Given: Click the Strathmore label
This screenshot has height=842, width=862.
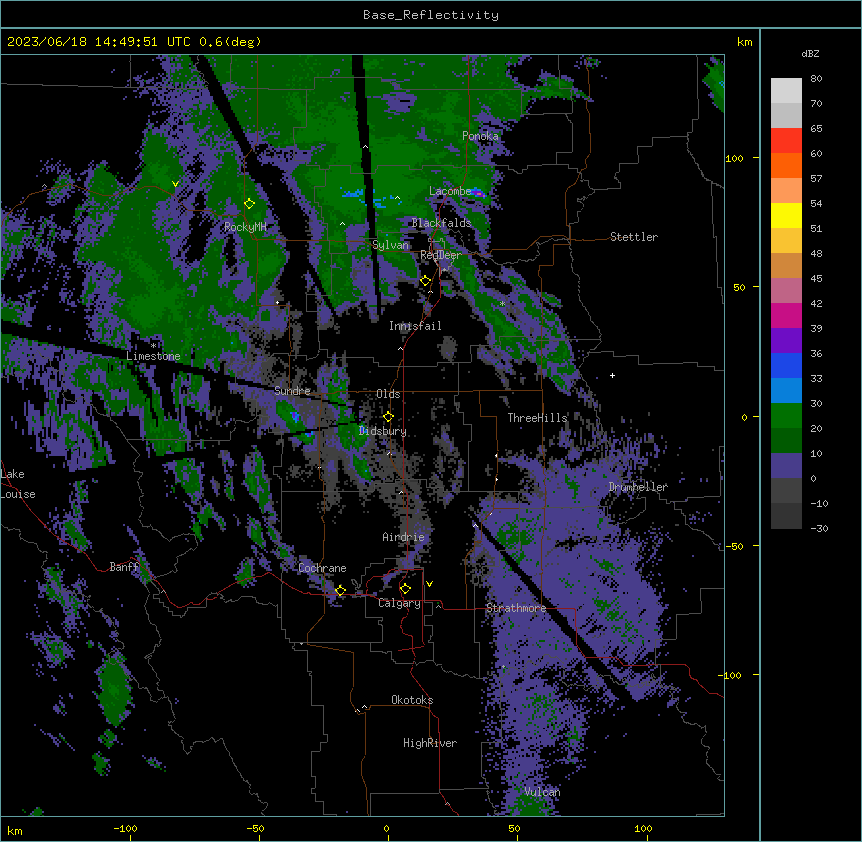Looking at the screenshot, I should [x=516, y=608].
